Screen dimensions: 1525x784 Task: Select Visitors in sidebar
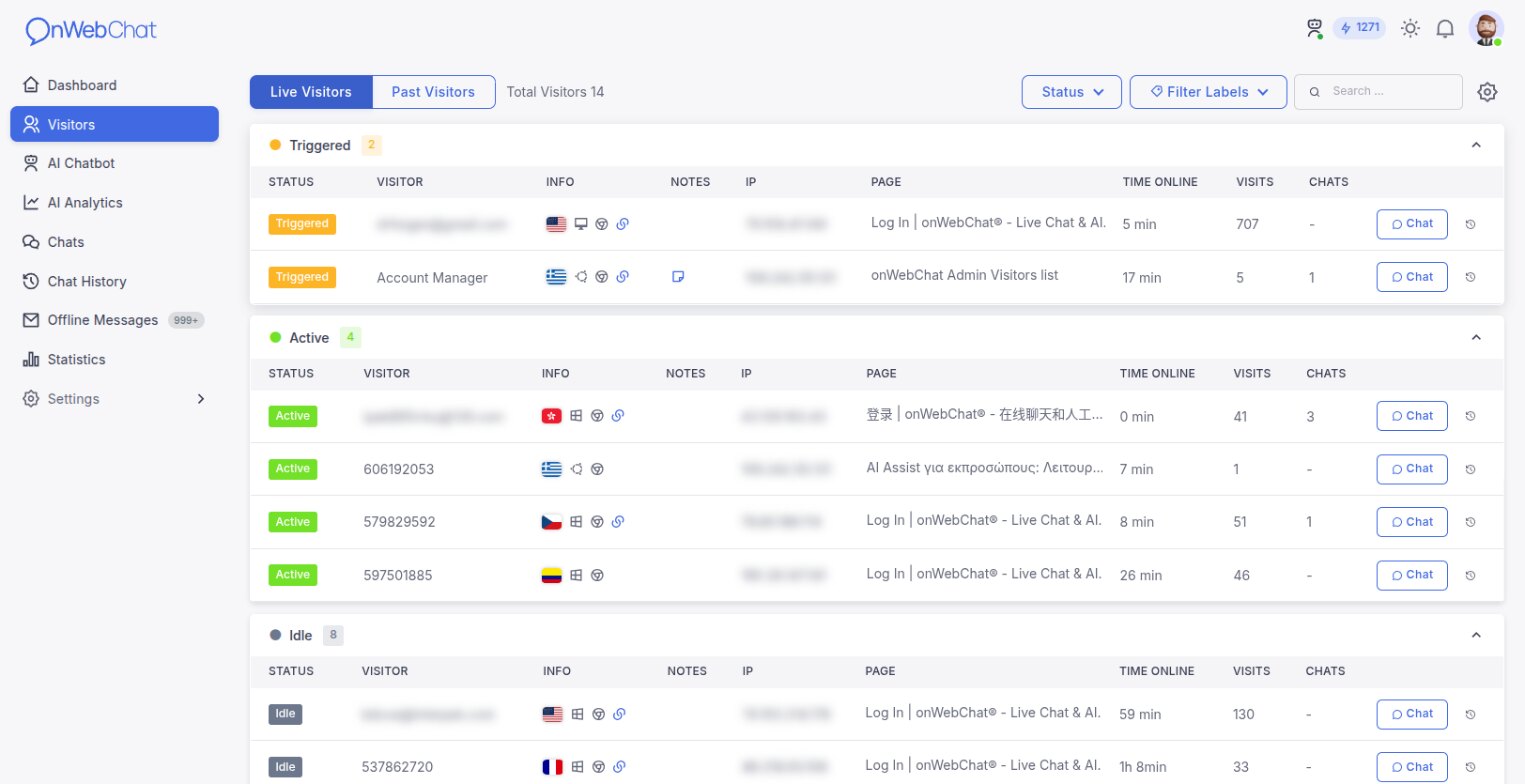click(114, 124)
